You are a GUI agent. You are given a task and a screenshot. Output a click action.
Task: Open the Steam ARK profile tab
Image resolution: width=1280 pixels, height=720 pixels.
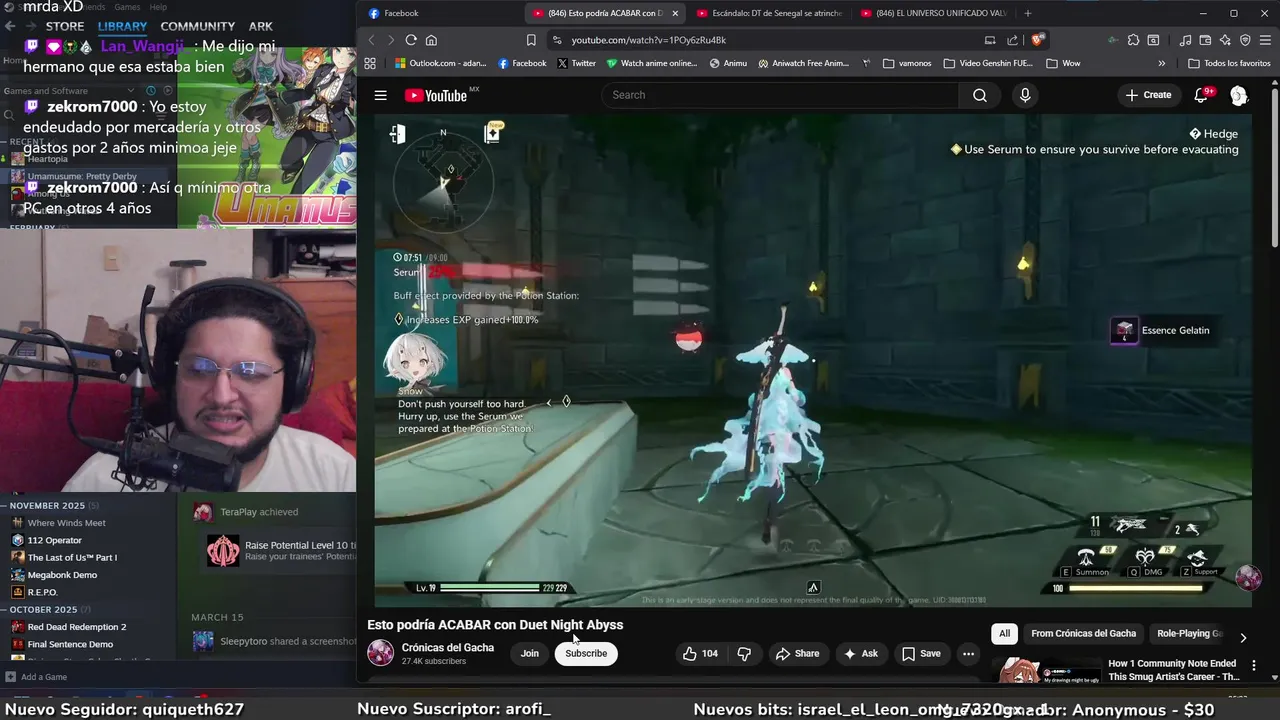(x=260, y=26)
